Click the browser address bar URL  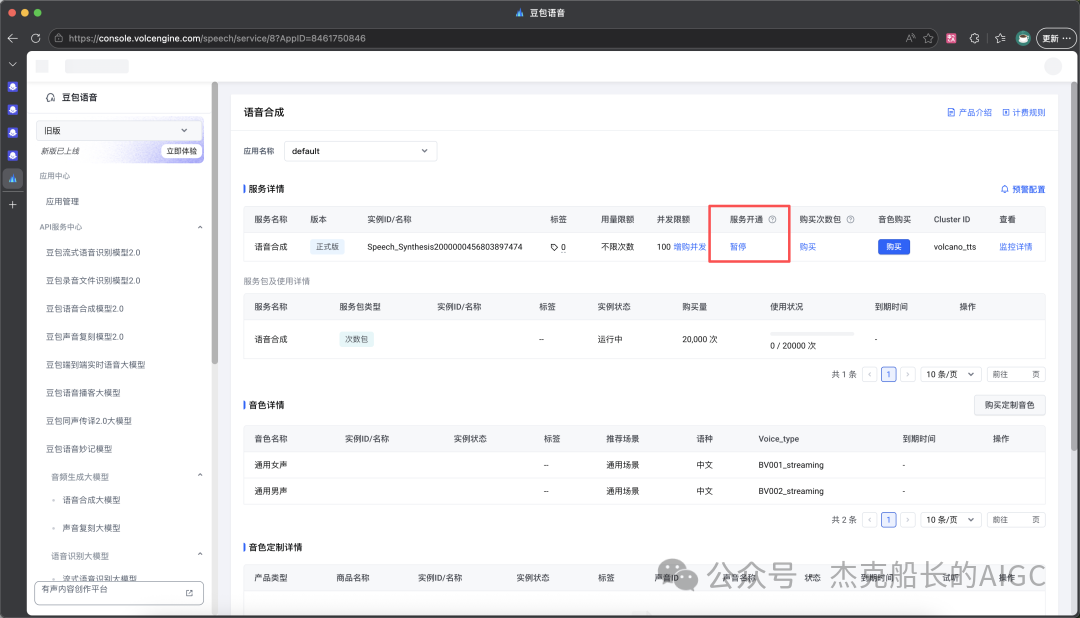click(x=217, y=39)
